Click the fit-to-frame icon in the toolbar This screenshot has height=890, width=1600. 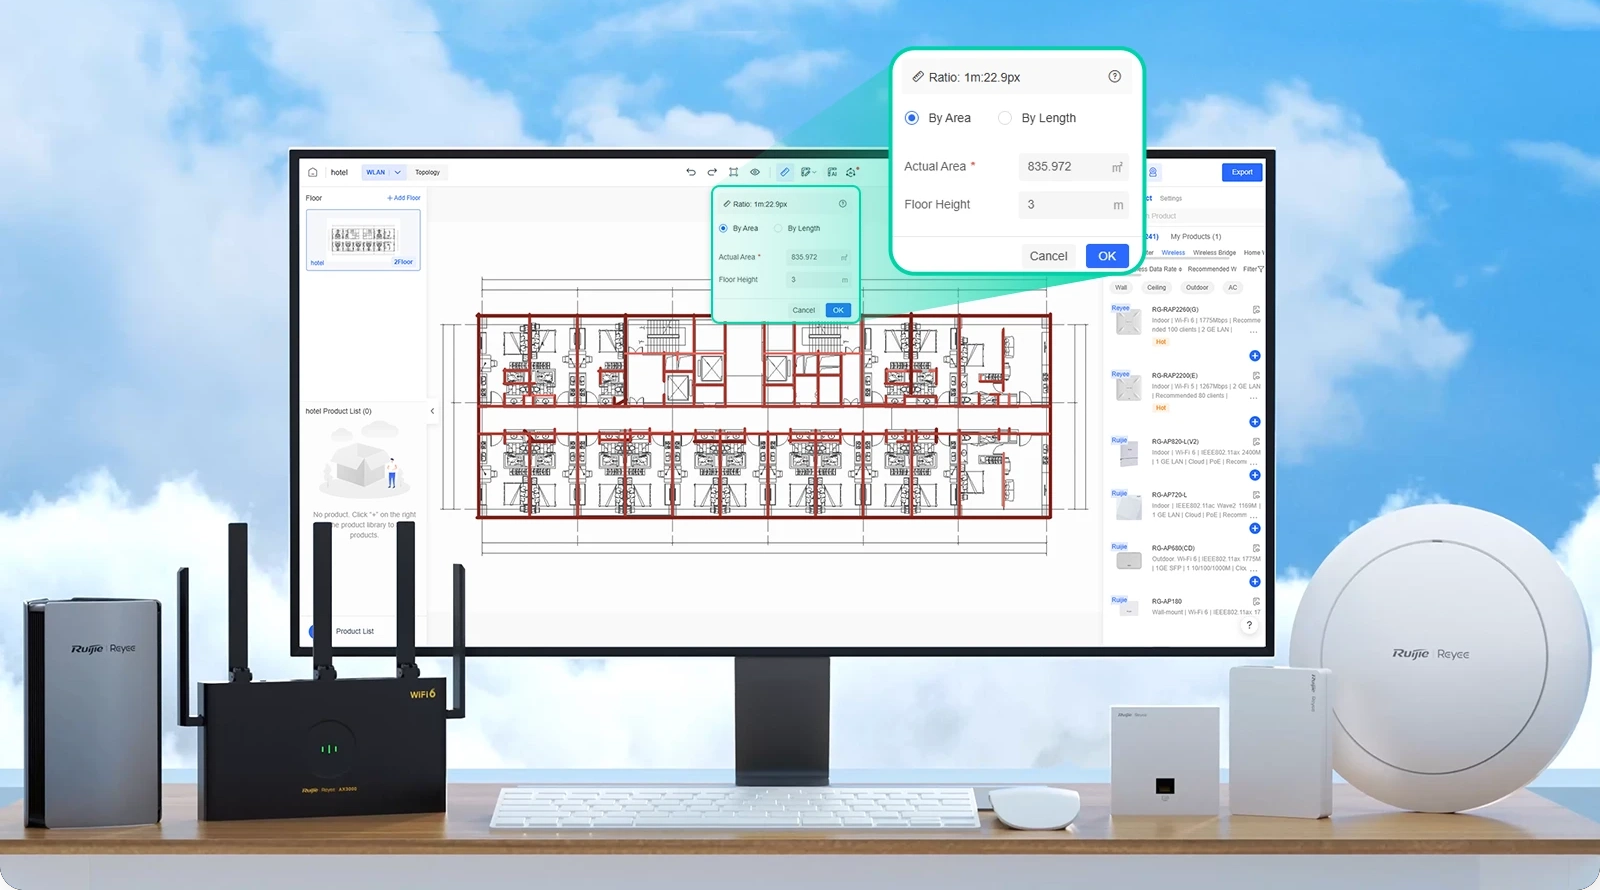(734, 172)
